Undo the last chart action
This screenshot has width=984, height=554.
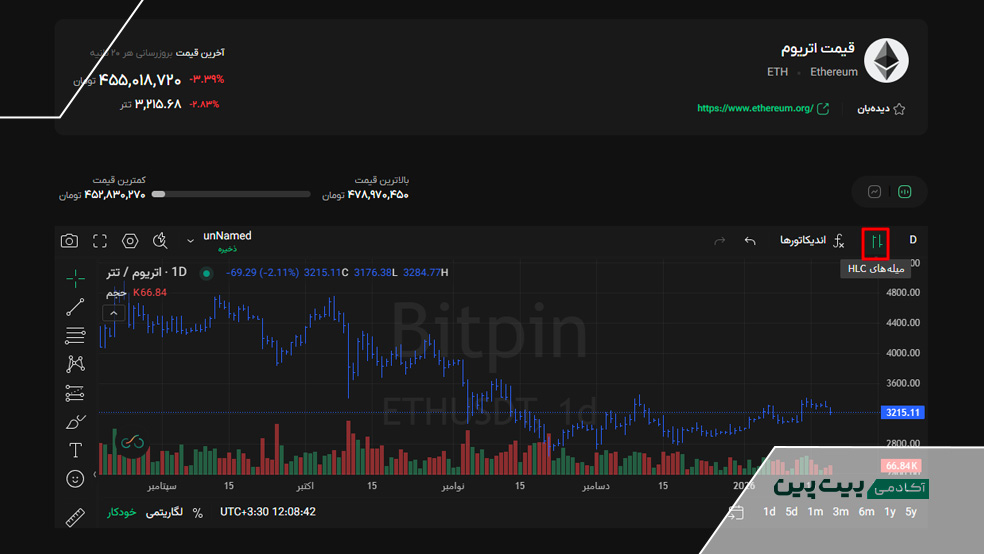[x=750, y=241]
